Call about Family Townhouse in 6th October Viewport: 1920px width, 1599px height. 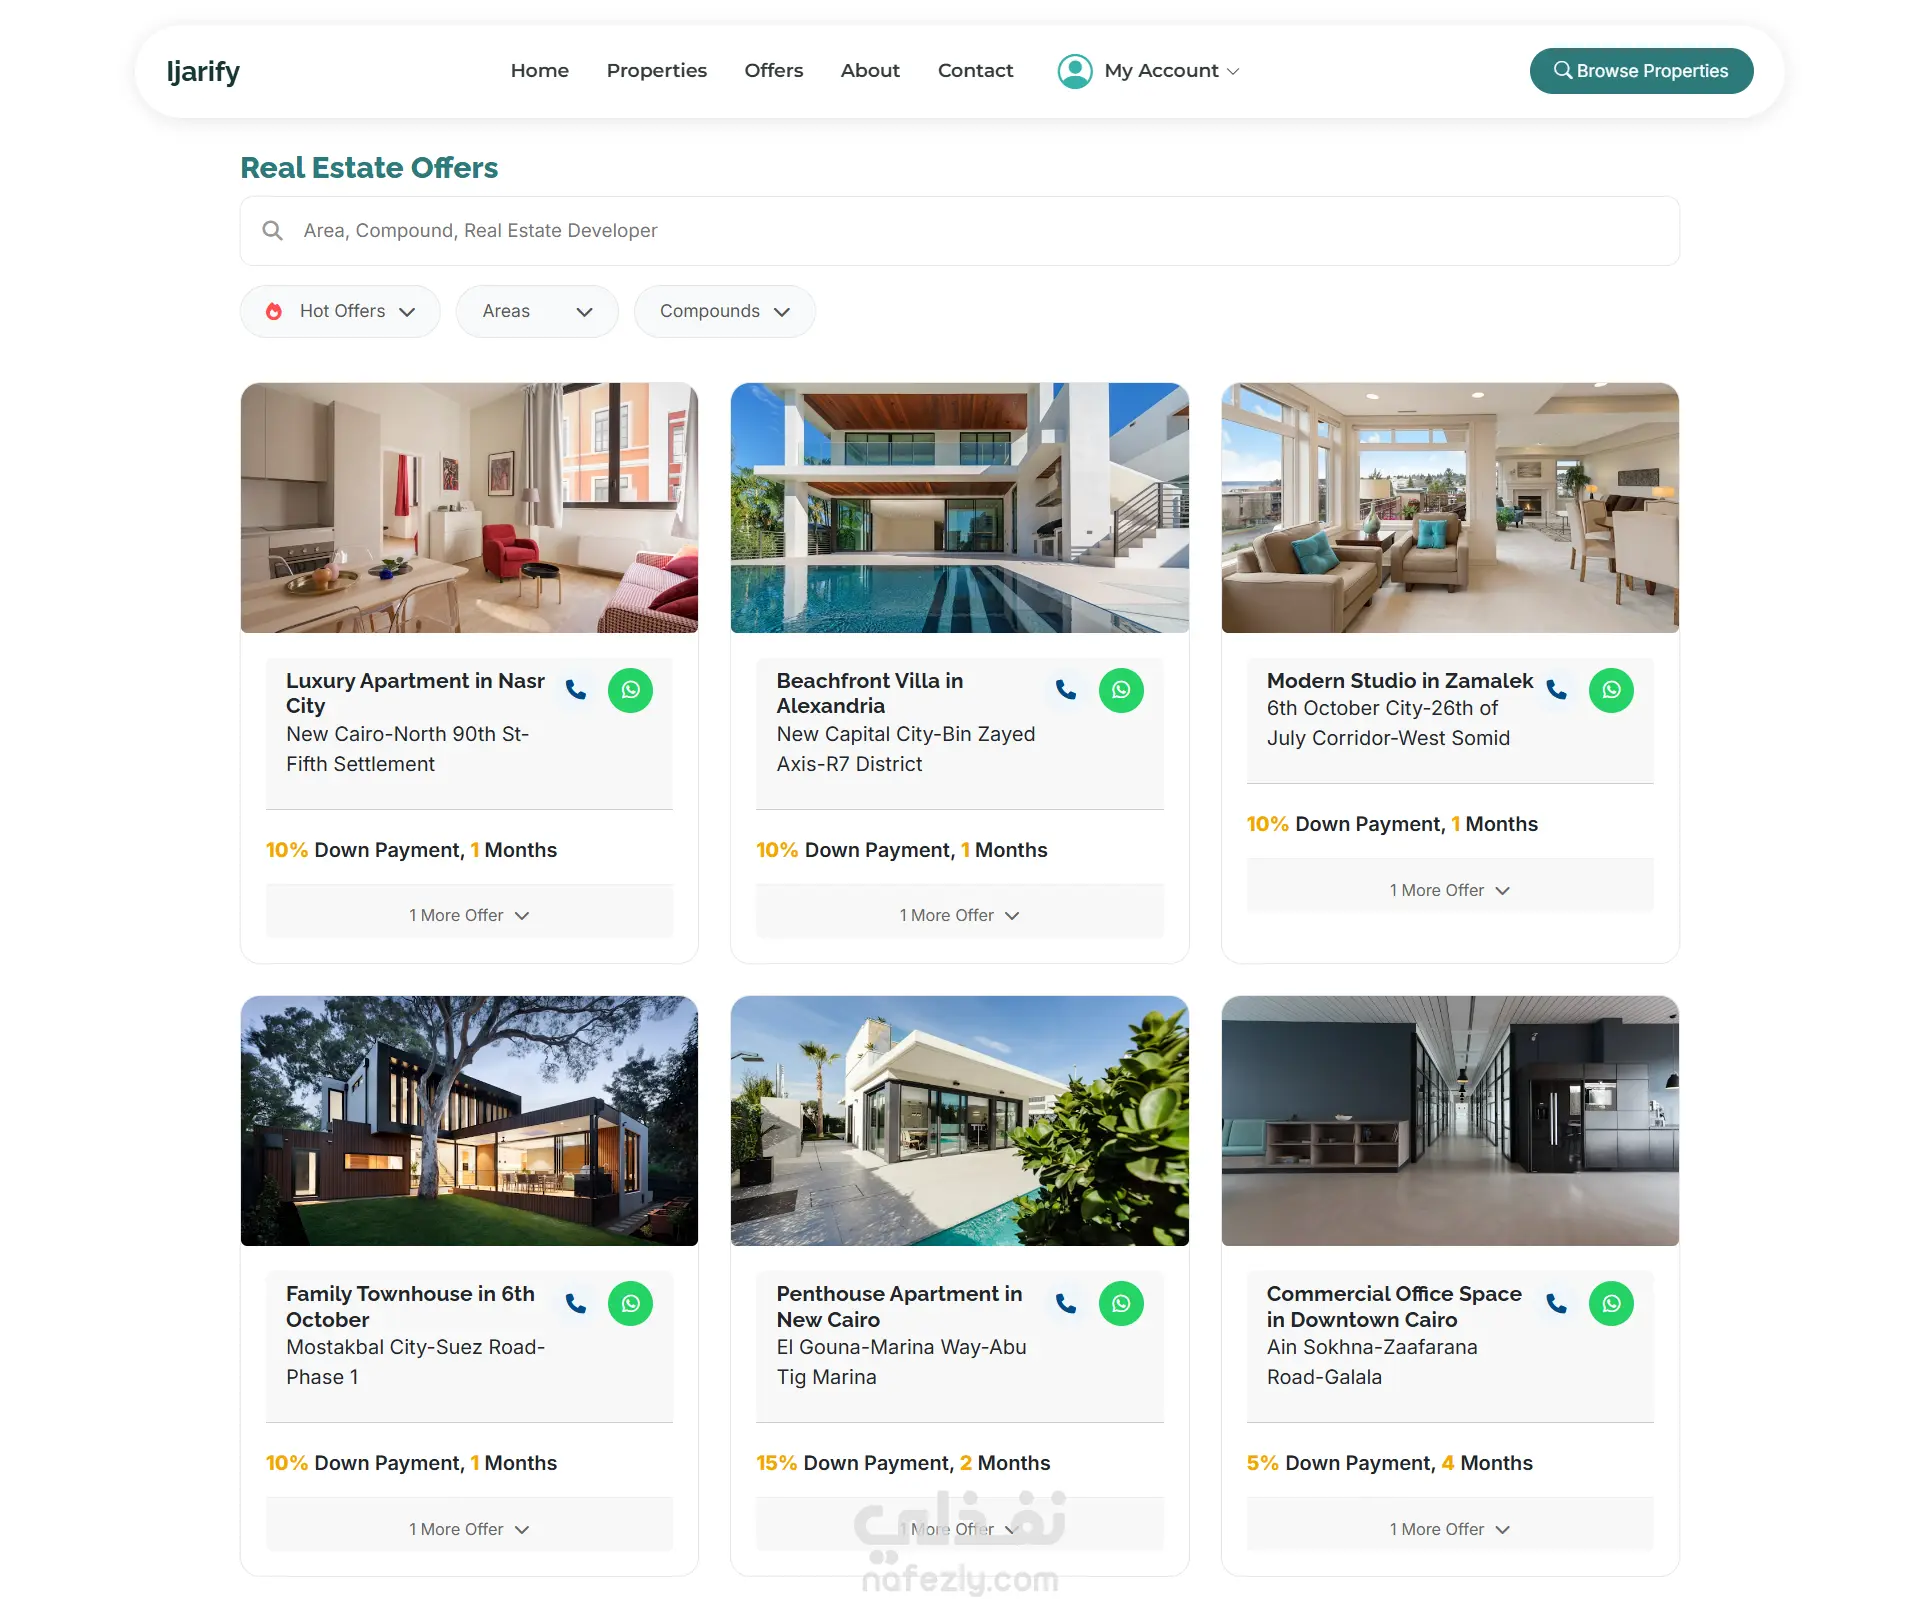coord(576,1303)
